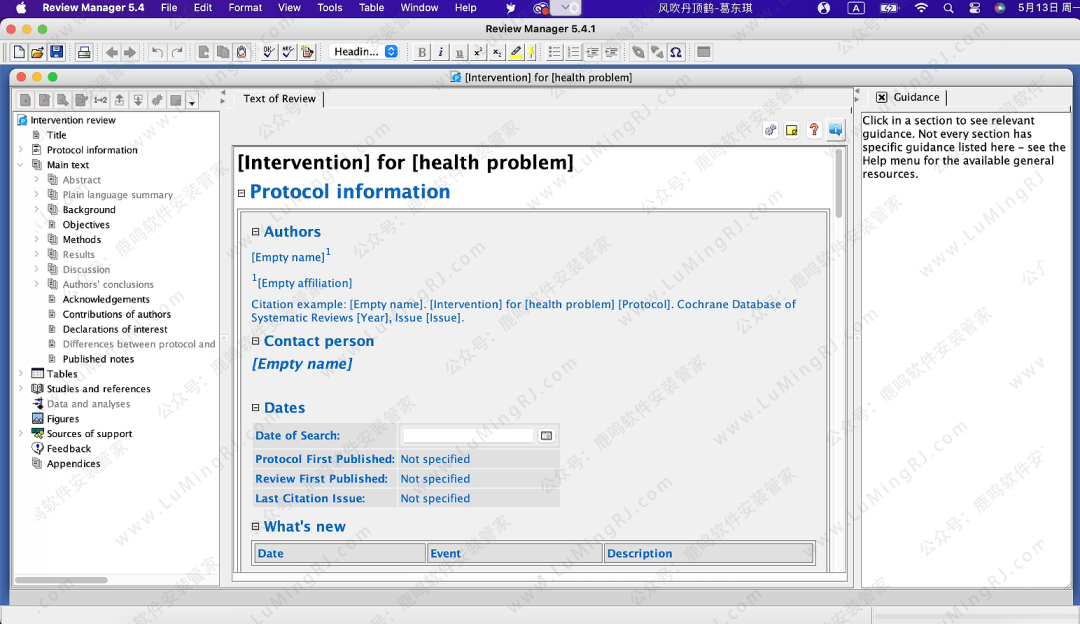The width and height of the screenshot is (1080, 624).
Task: Click the red question mark help icon
Action: click(x=814, y=130)
